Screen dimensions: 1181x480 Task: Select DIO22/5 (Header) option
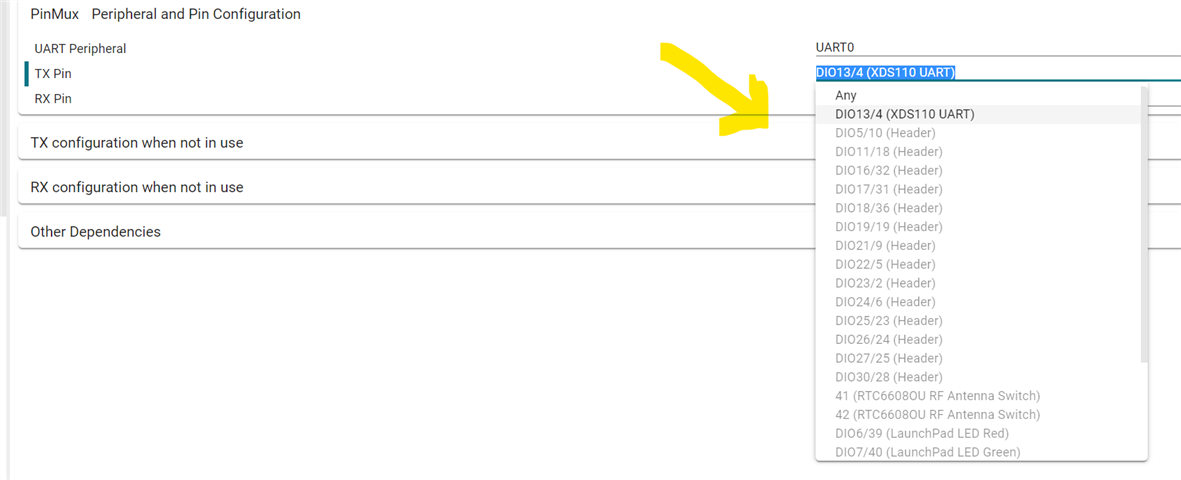click(x=885, y=264)
